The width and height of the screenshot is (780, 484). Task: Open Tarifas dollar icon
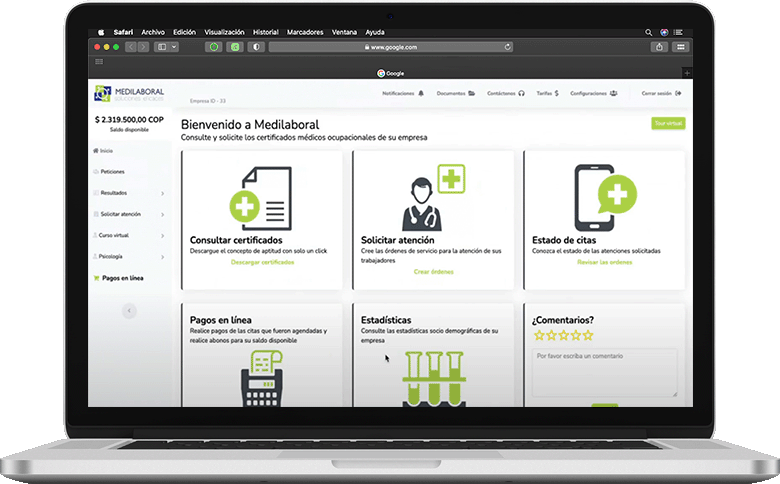tap(556, 93)
